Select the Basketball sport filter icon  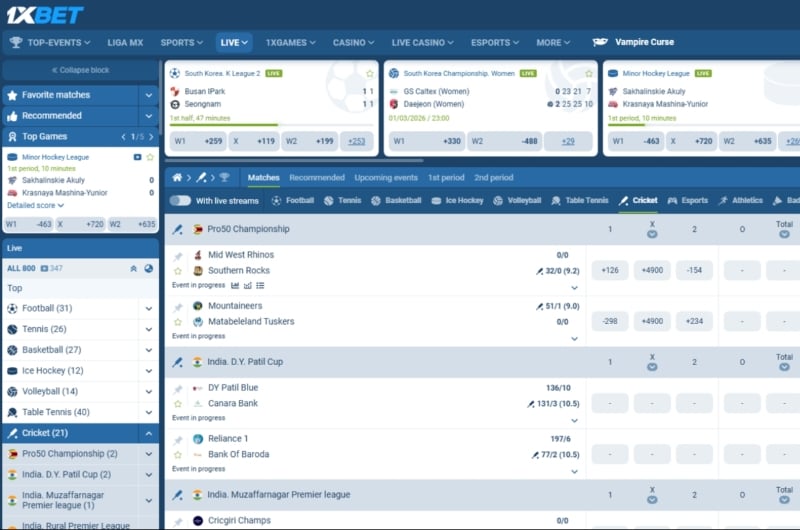[376, 200]
